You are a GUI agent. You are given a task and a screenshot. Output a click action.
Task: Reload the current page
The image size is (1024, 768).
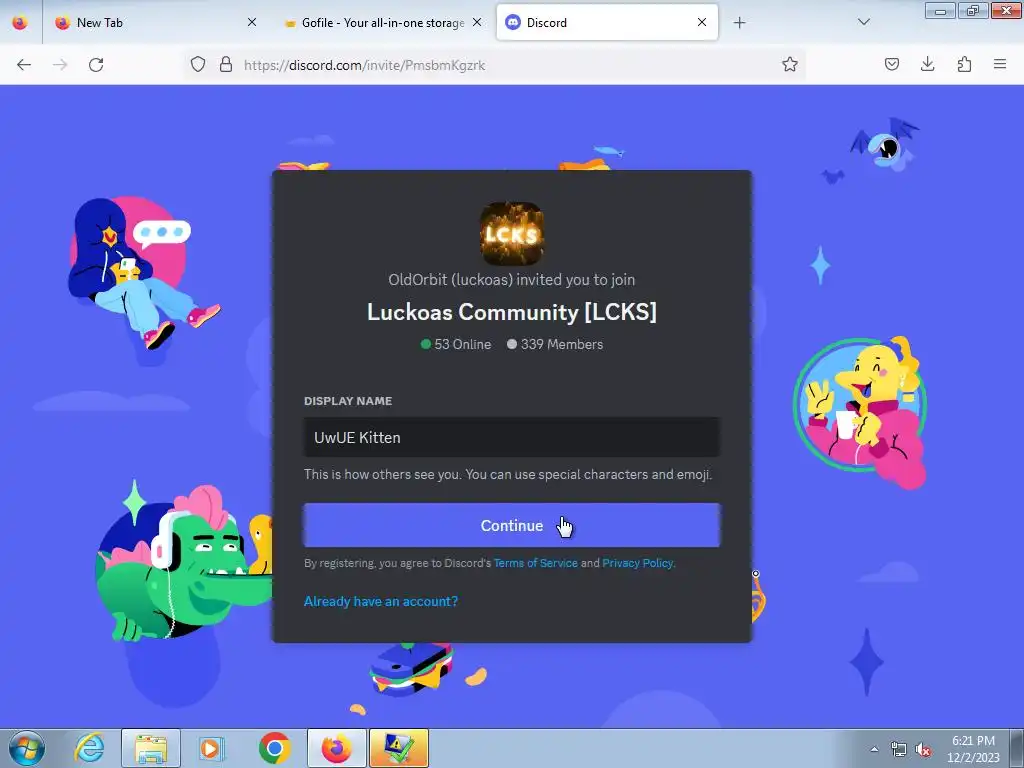tap(96, 64)
